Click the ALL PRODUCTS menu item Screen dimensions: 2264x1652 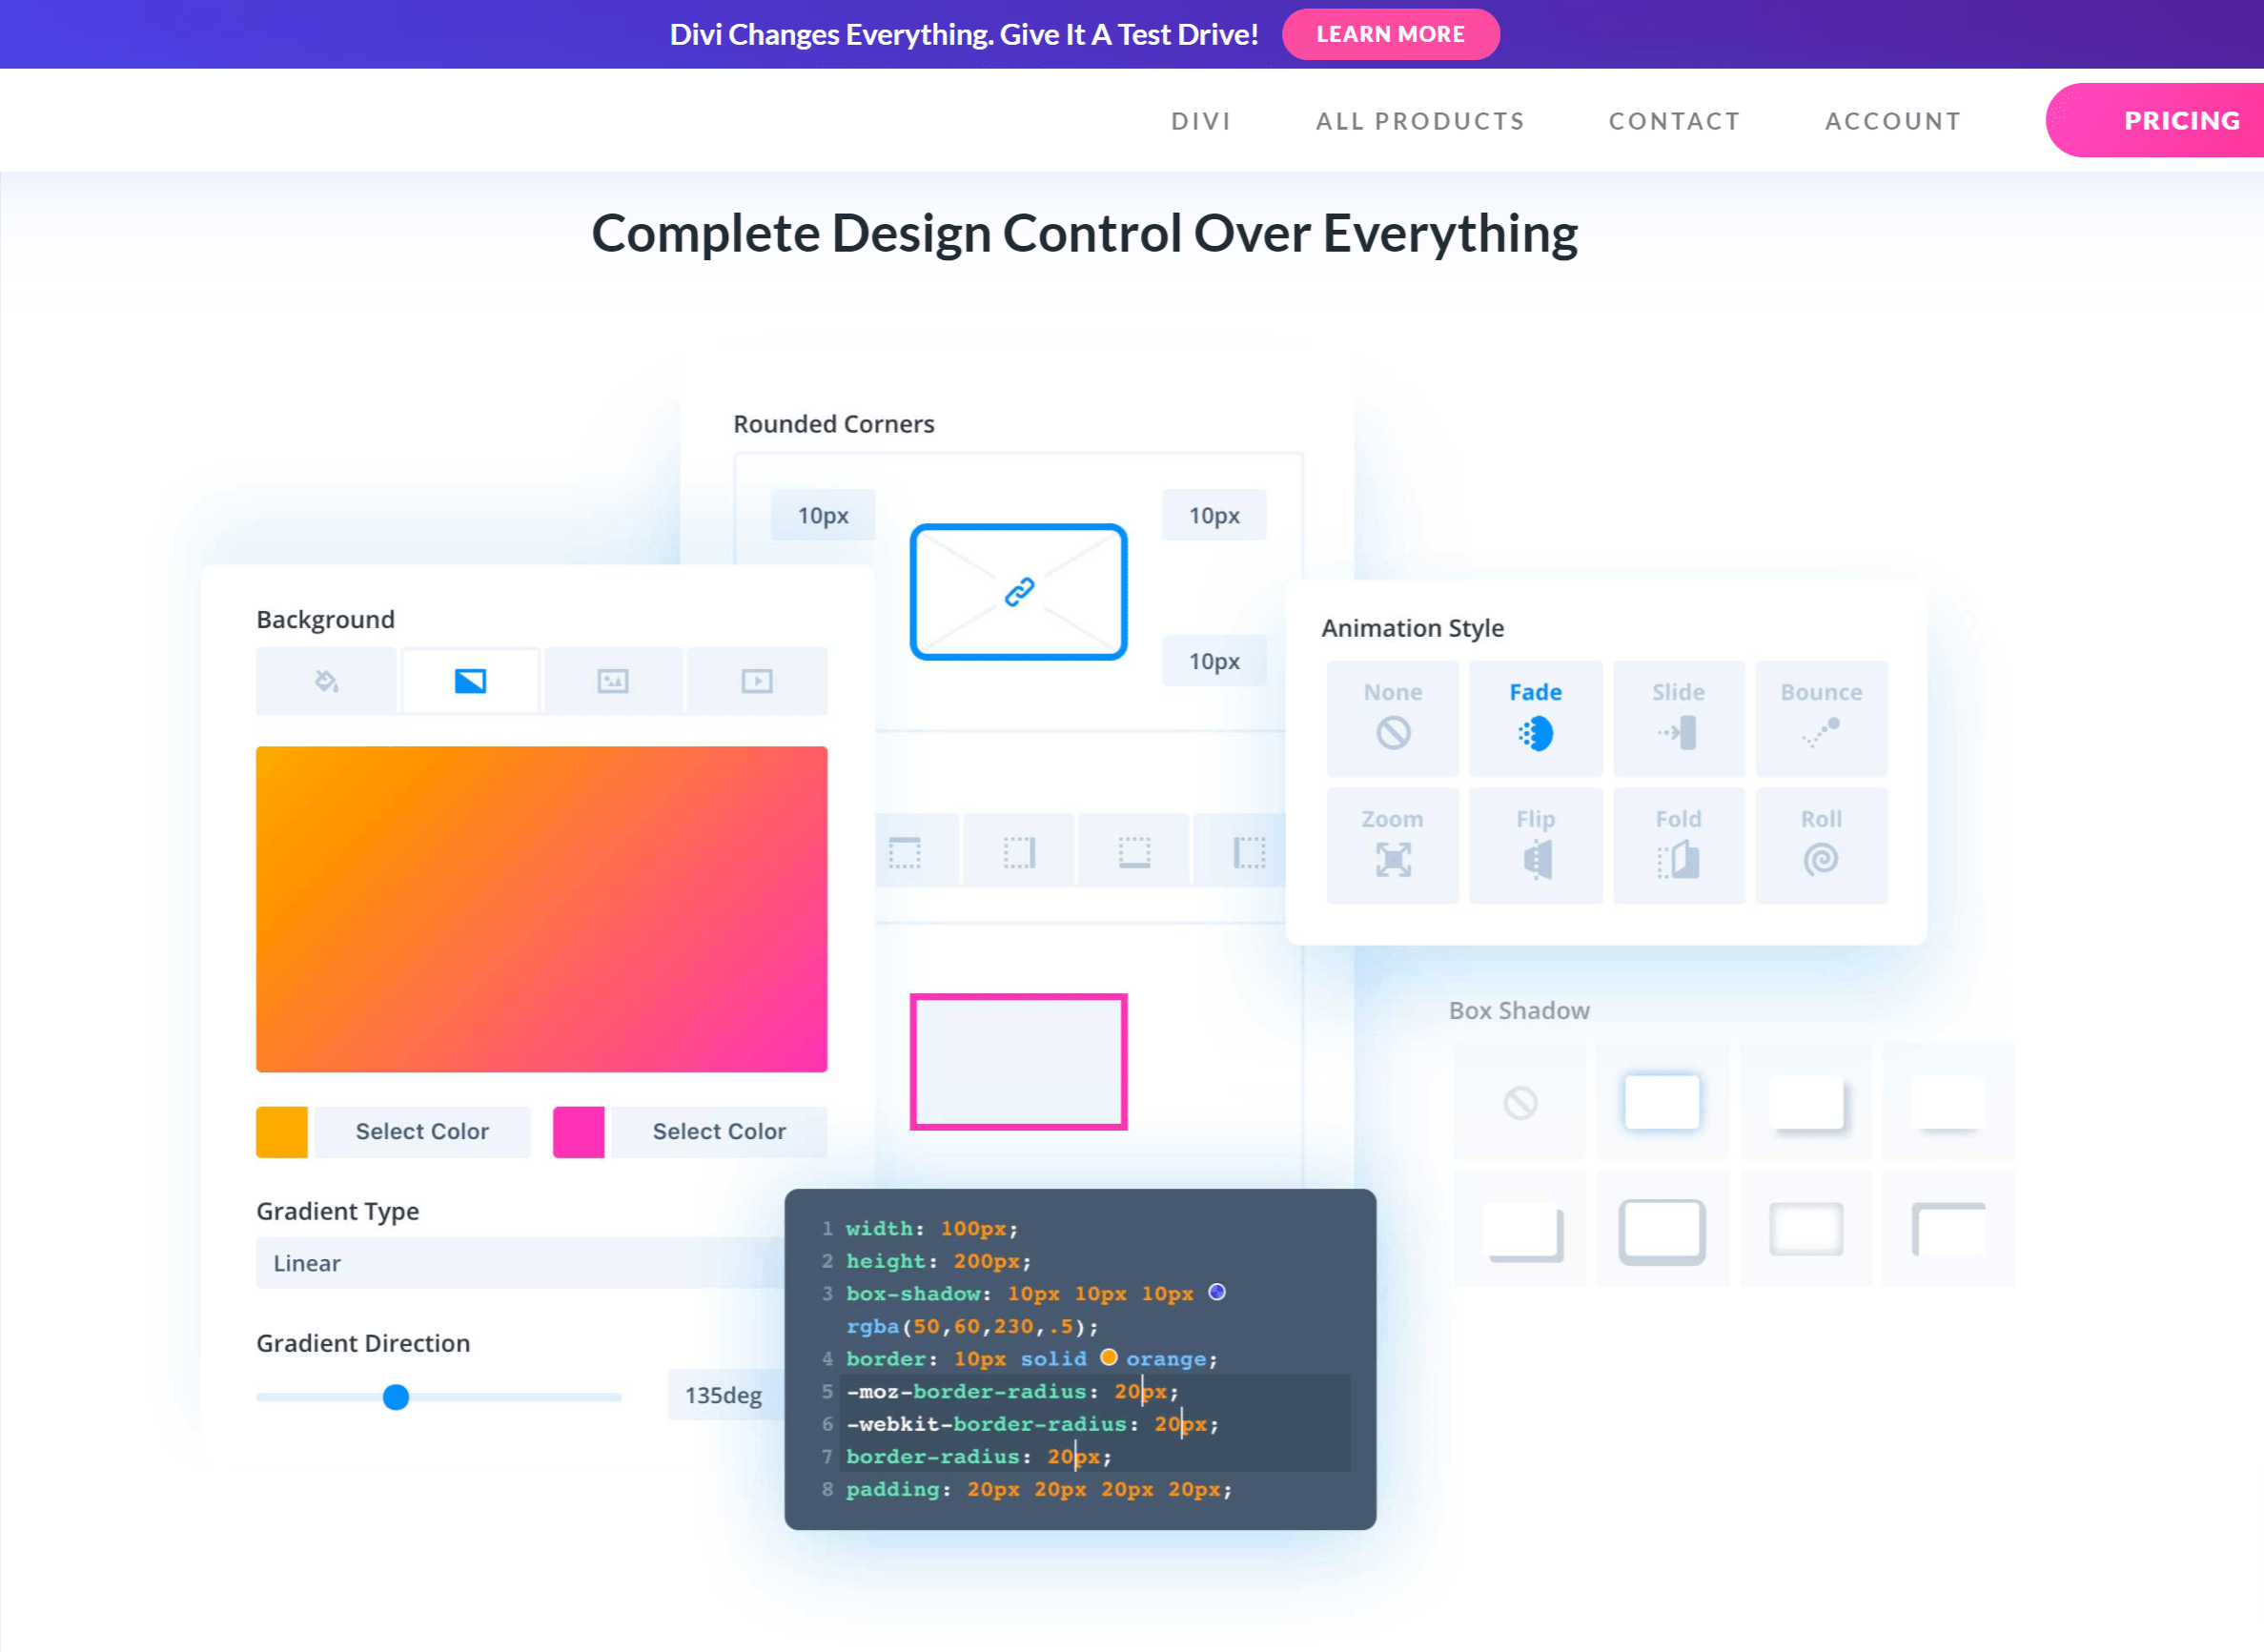click(1422, 119)
